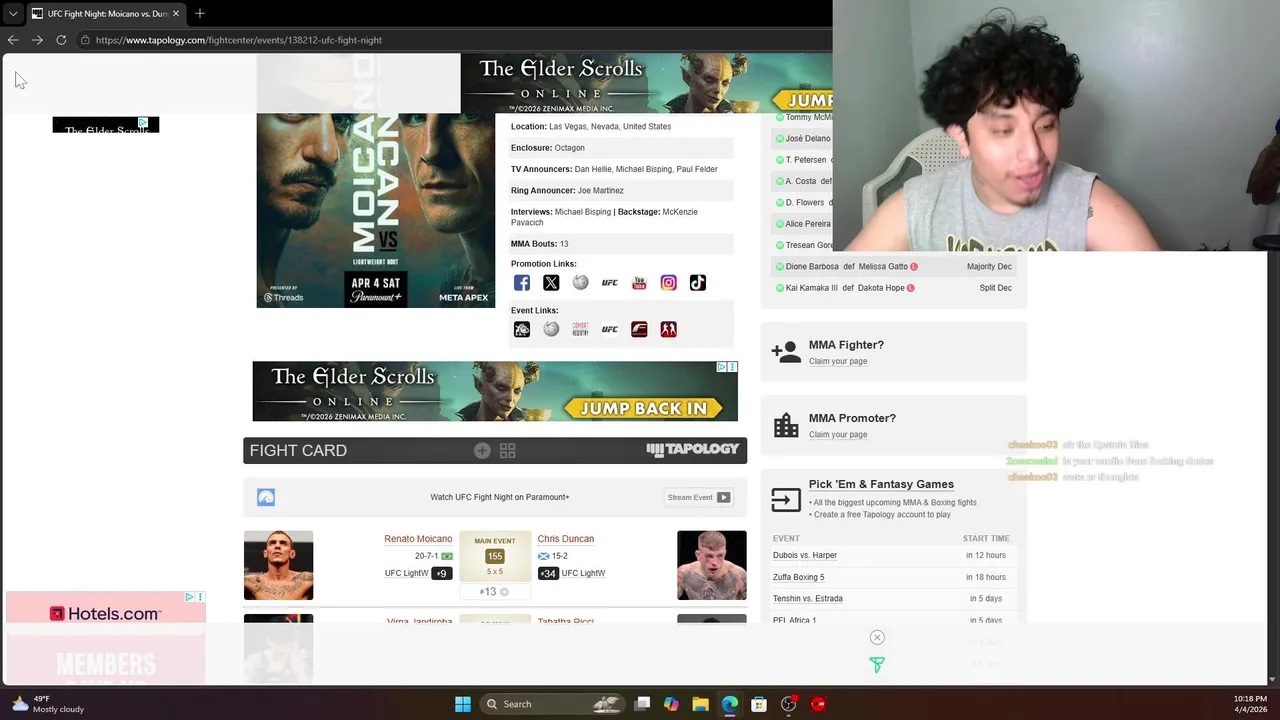1280x720 pixels.
Task: Click the MMA Promoter building icon
Action: (786, 425)
